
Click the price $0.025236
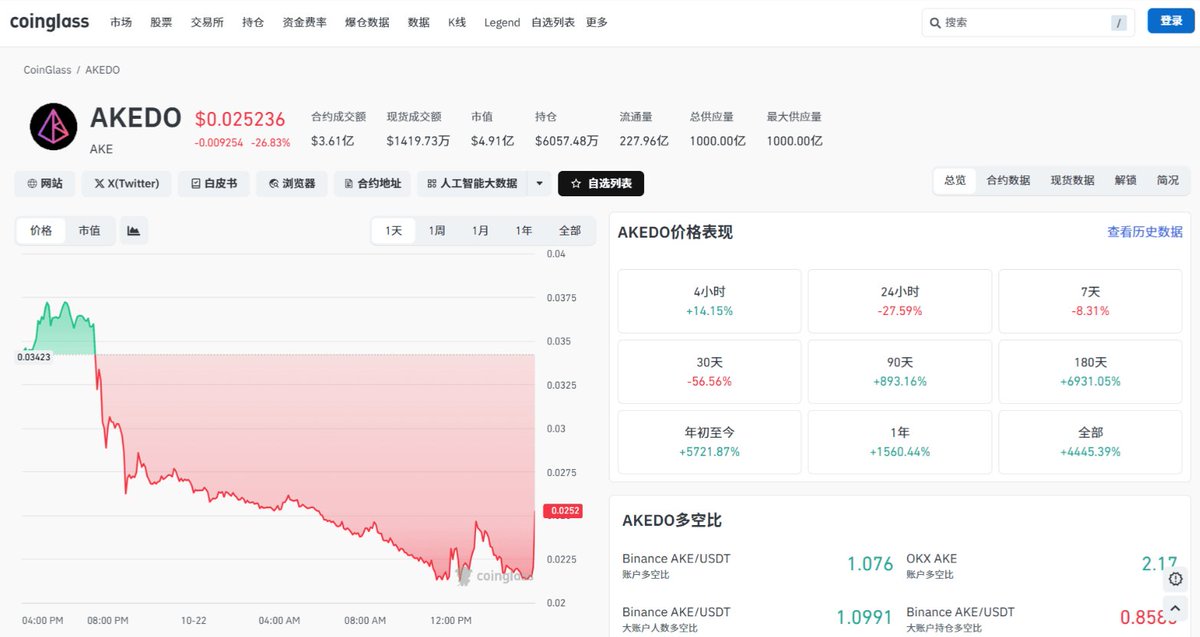(240, 119)
